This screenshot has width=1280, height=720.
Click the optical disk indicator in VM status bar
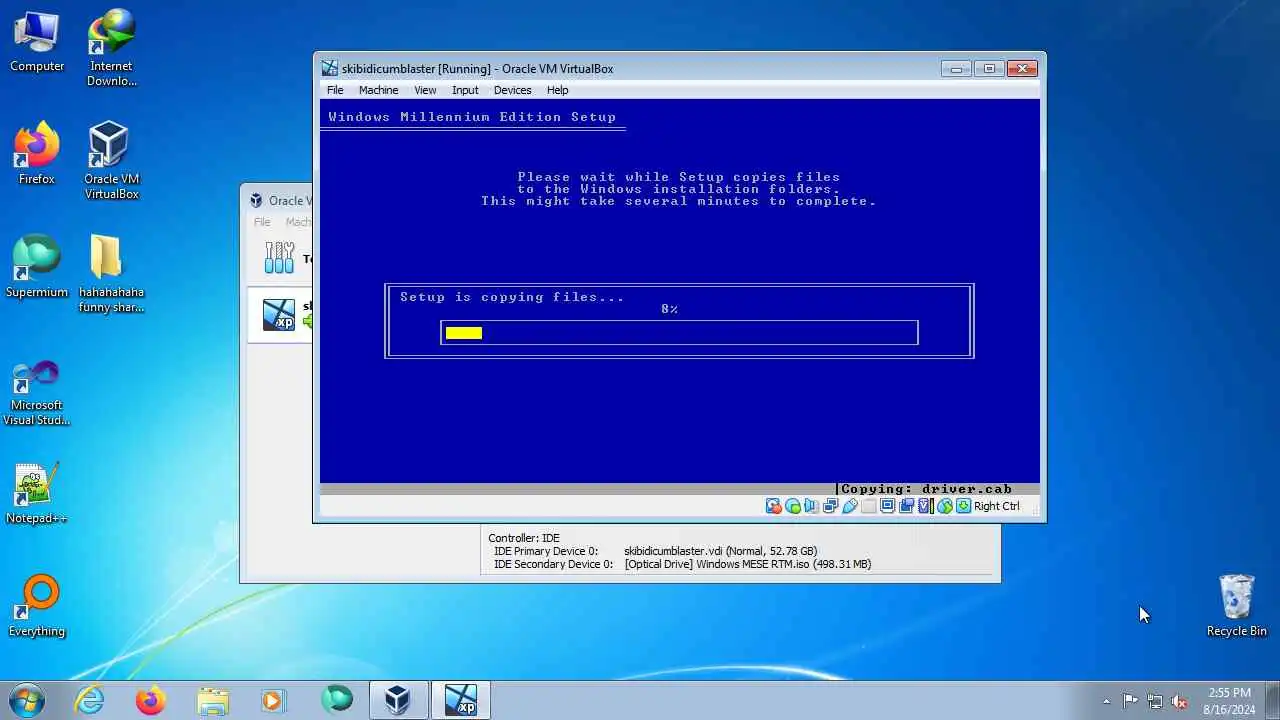coord(793,506)
